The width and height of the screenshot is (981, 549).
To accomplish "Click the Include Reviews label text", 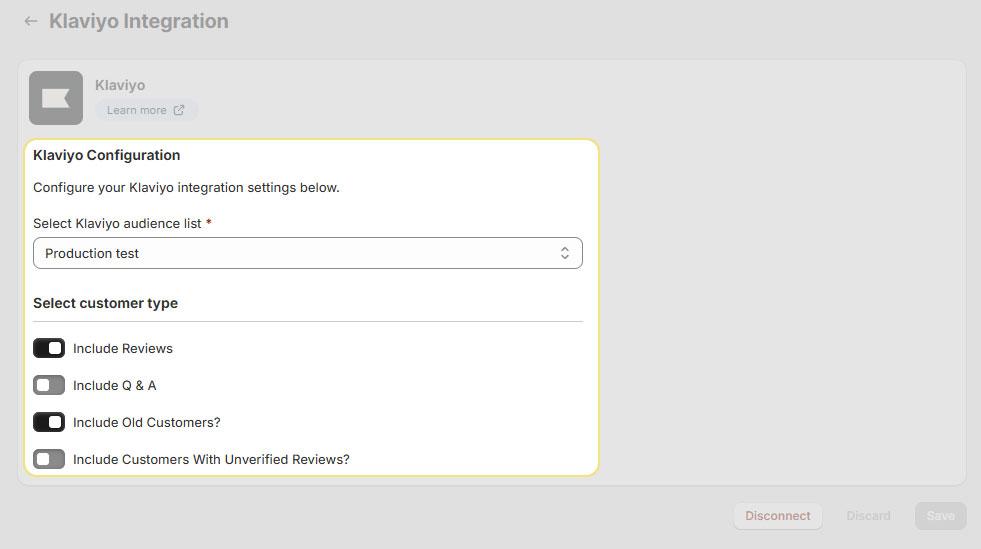I will tap(123, 348).
